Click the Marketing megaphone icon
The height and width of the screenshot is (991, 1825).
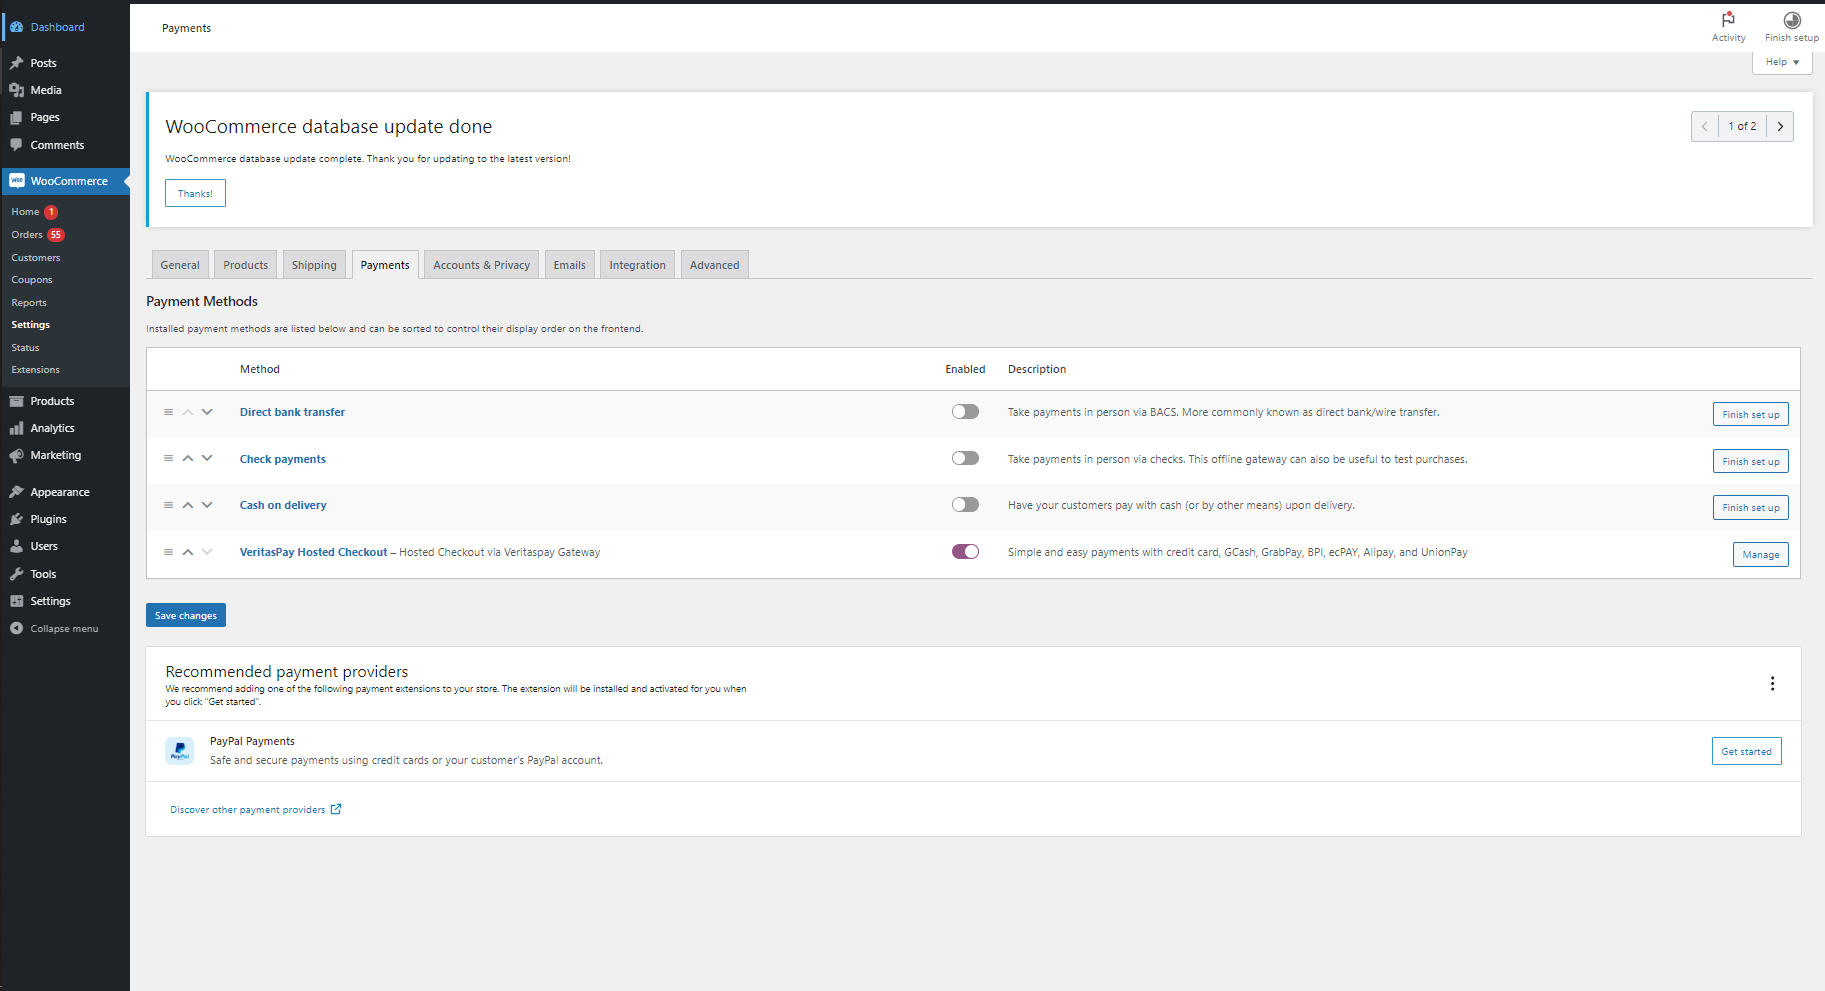16,455
